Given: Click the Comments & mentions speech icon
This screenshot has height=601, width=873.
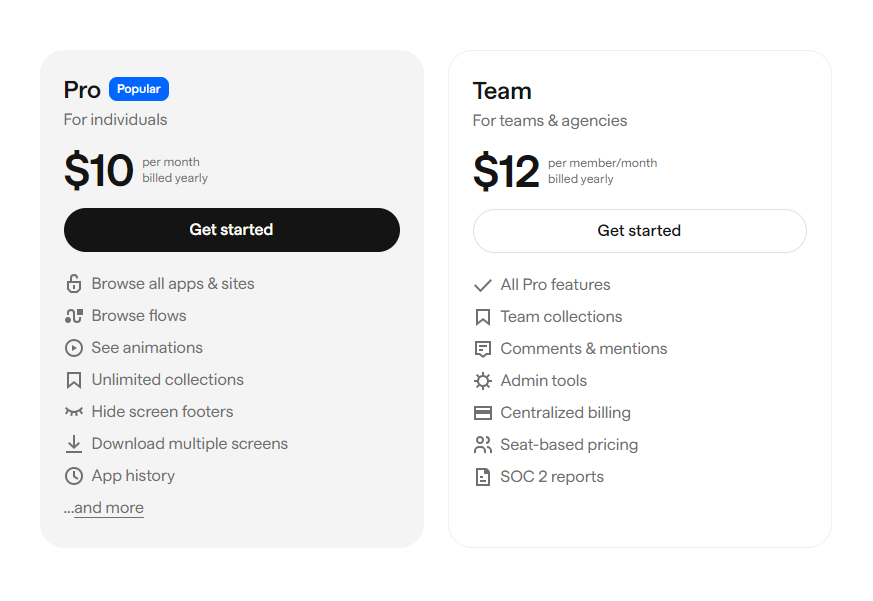Looking at the screenshot, I should [x=482, y=349].
